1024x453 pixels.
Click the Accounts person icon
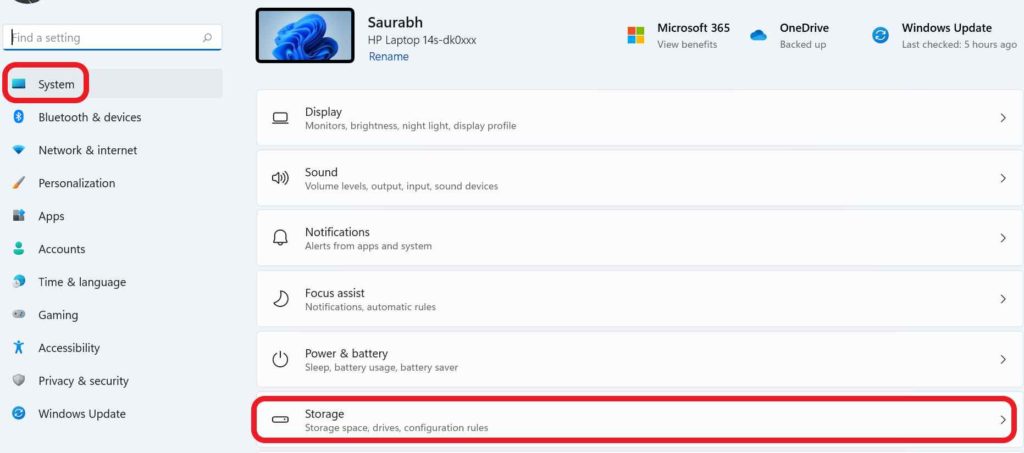[19, 249]
